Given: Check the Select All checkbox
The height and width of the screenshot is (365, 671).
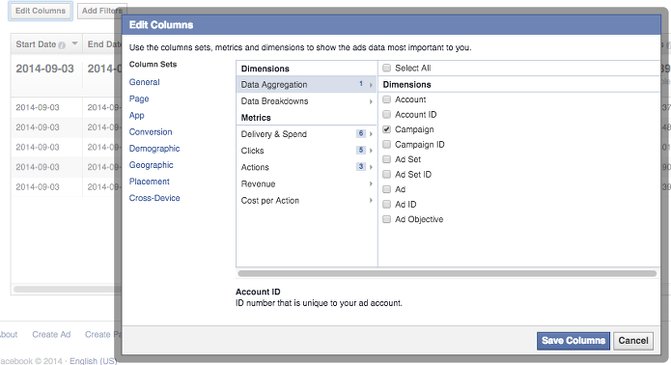Looking at the screenshot, I should coord(387,68).
